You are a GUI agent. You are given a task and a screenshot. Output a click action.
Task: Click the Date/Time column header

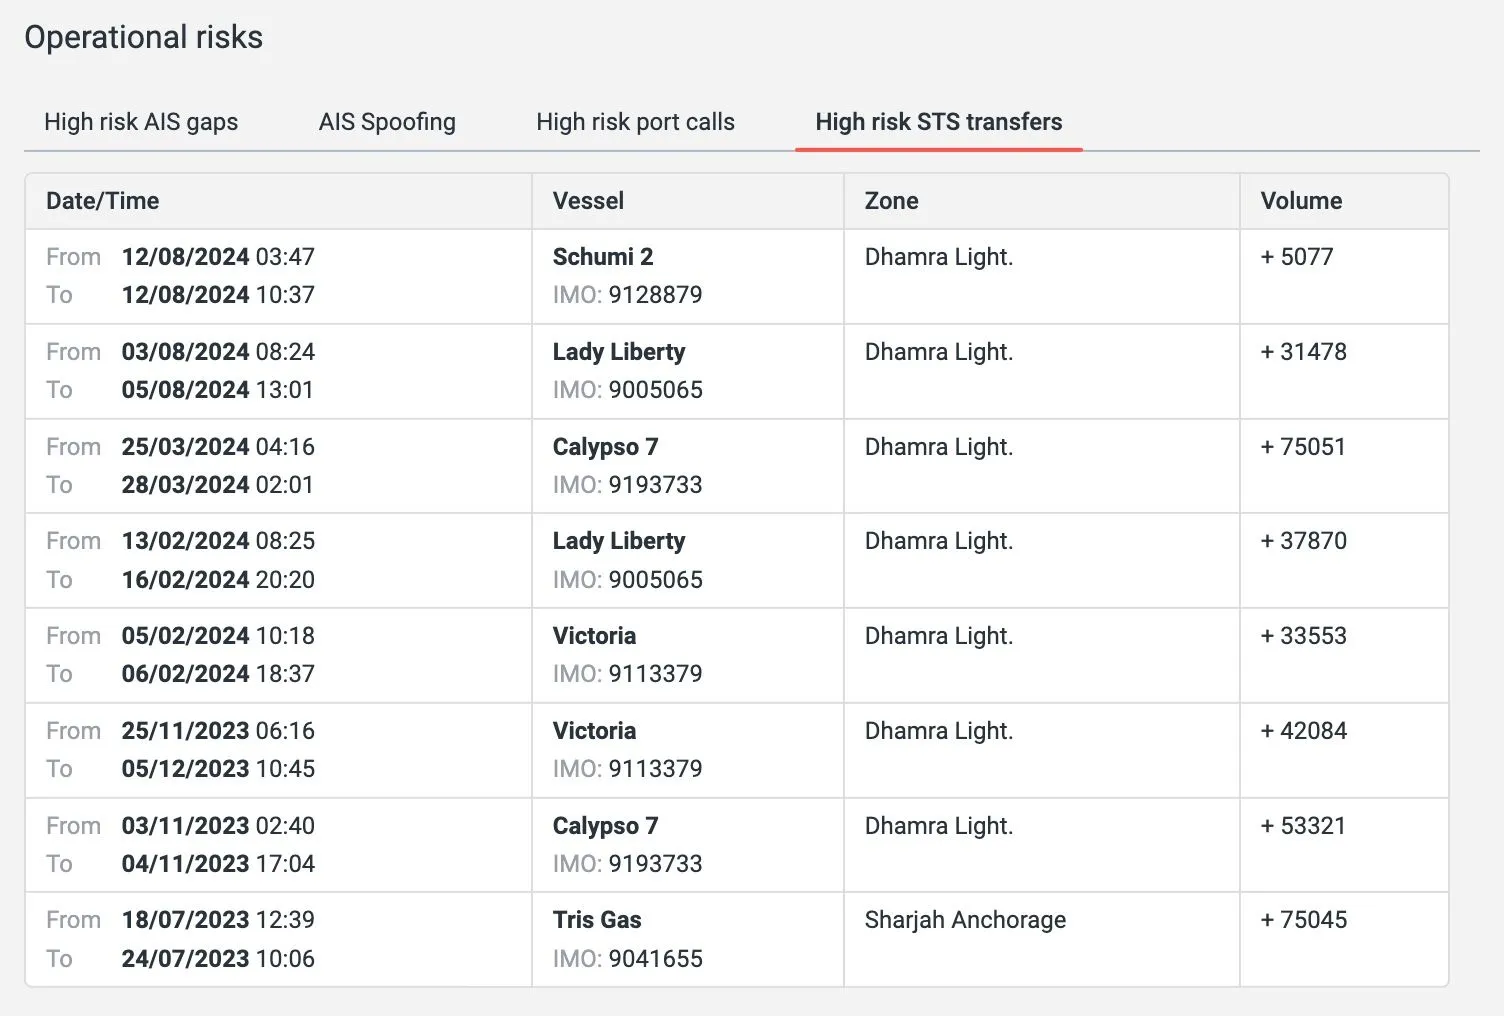click(102, 201)
